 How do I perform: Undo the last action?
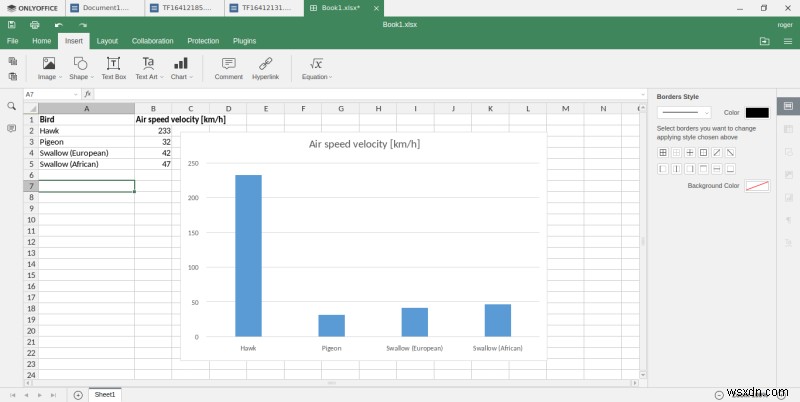[58, 24]
